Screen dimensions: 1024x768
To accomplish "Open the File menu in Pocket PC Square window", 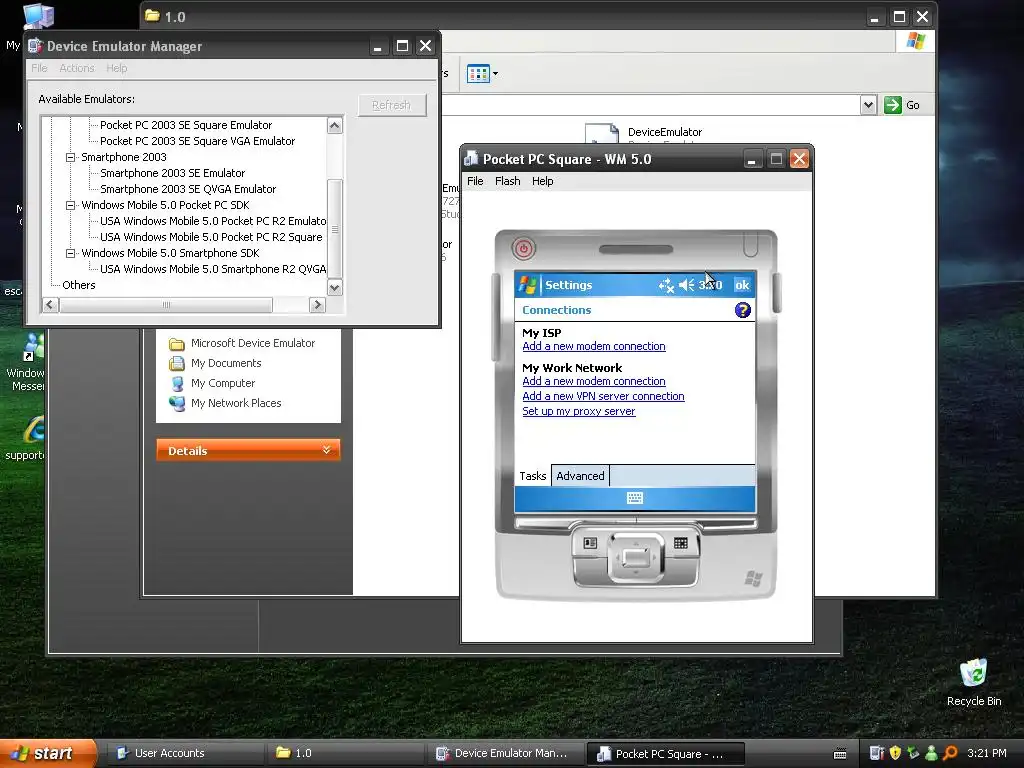I will tap(475, 181).
